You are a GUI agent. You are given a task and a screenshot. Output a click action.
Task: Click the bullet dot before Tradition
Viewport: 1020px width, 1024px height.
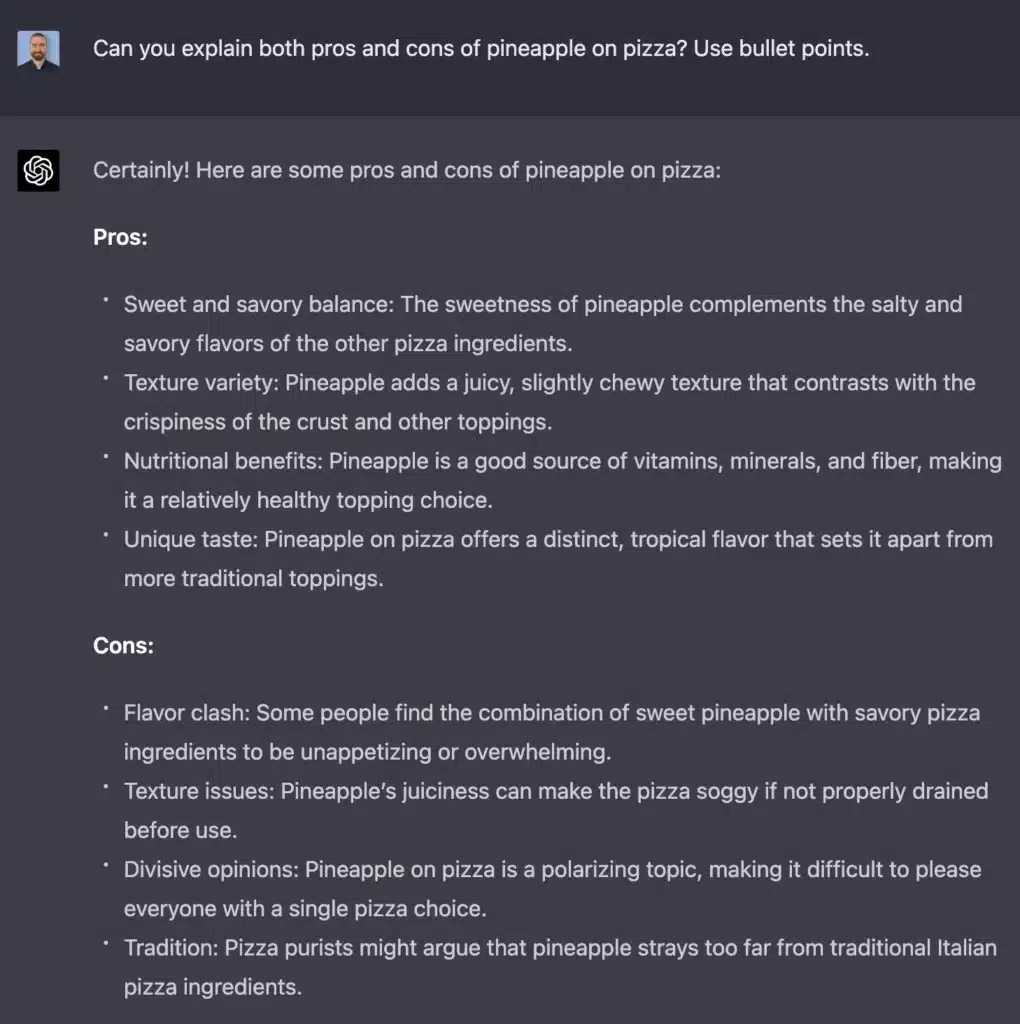(x=105, y=942)
